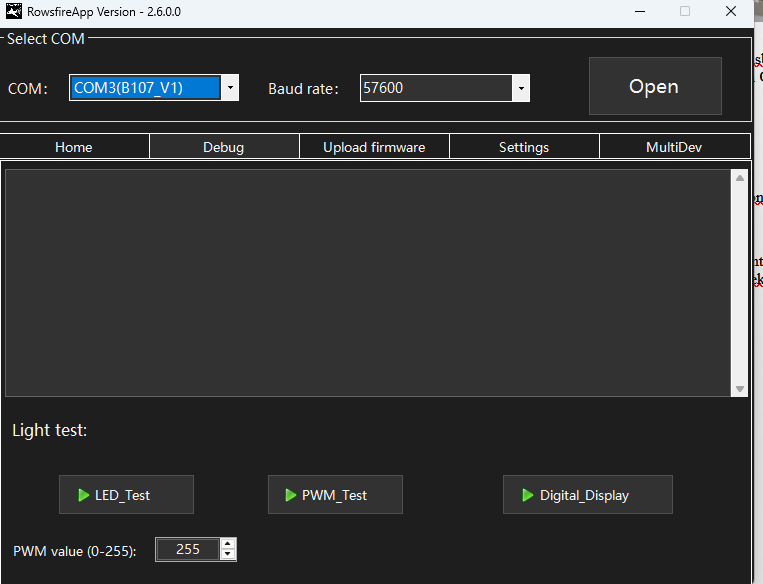
Task: Click the PWM value (0-255) label
Action: point(74,551)
